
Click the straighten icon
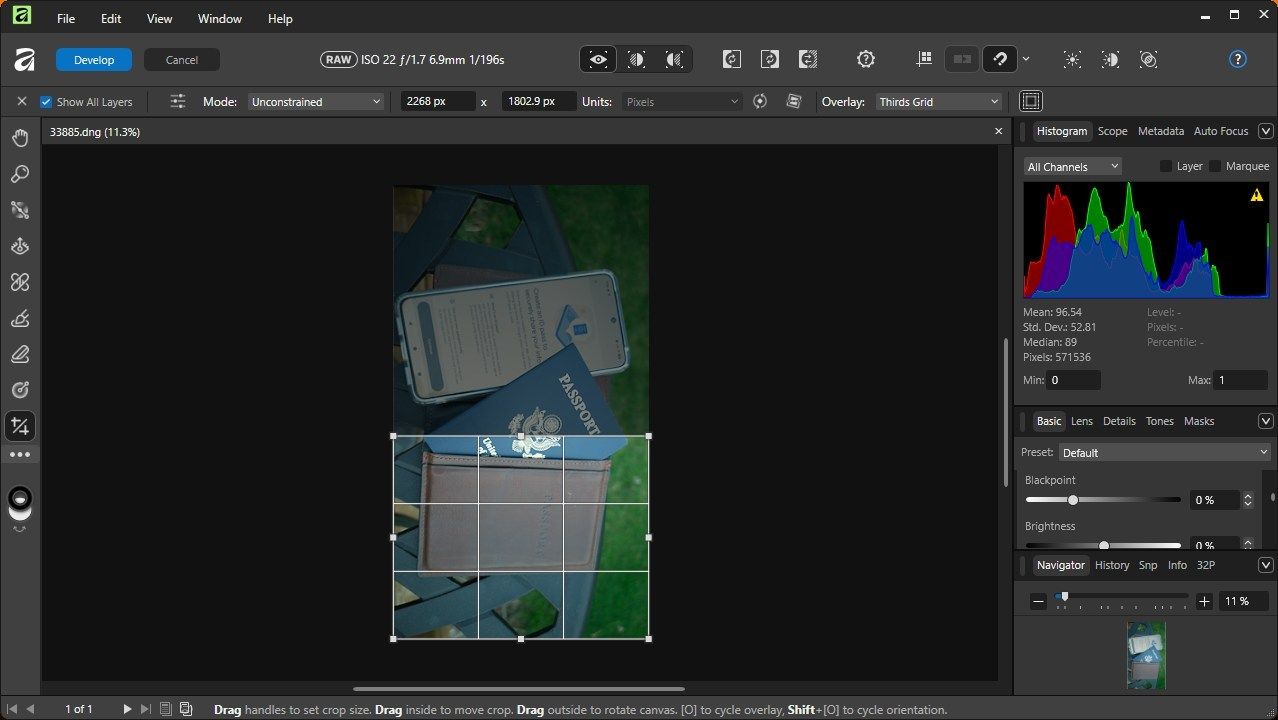point(794,102)
